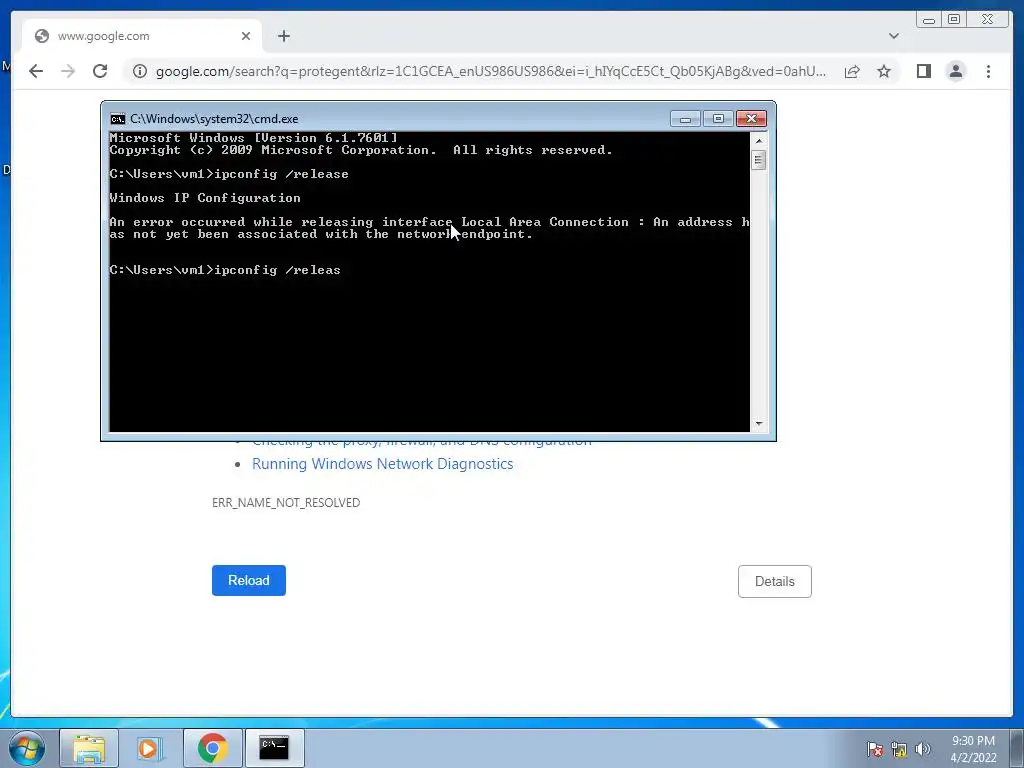Viewport: 1024px width, 768px height.
Task: Open network status tray icon
Action: coord(899,749)
